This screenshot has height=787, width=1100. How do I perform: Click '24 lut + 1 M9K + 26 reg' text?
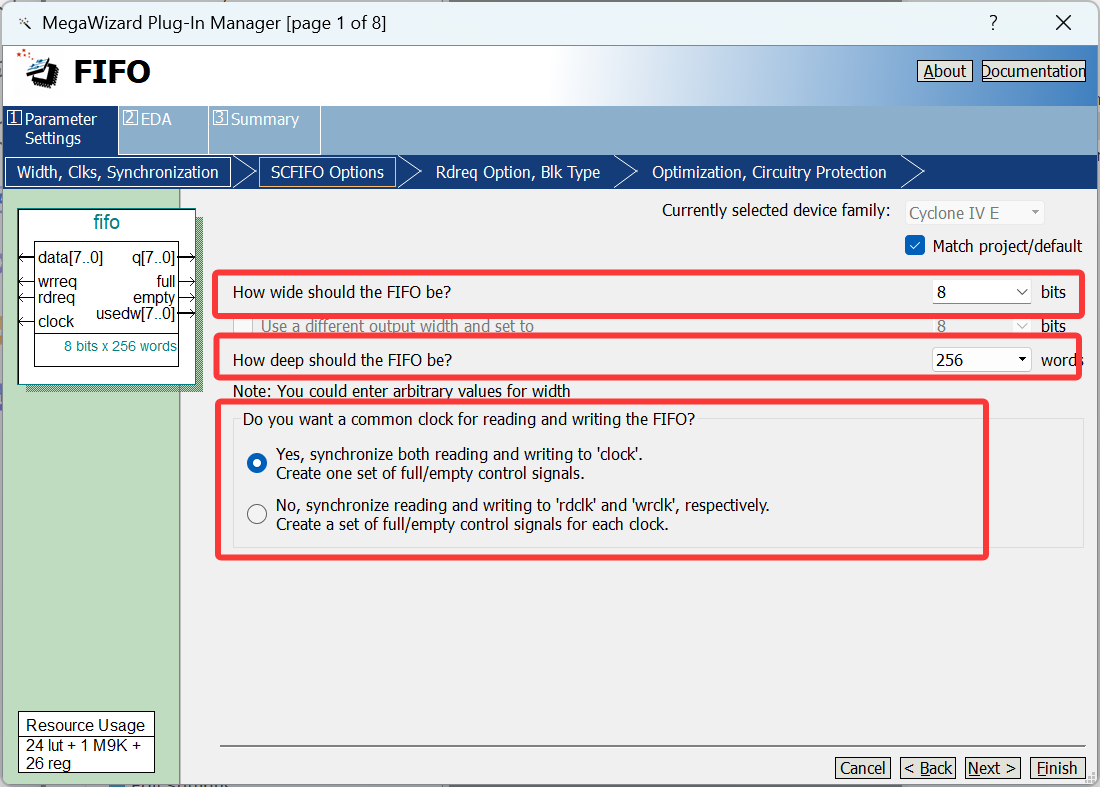[x=83, y=754]
